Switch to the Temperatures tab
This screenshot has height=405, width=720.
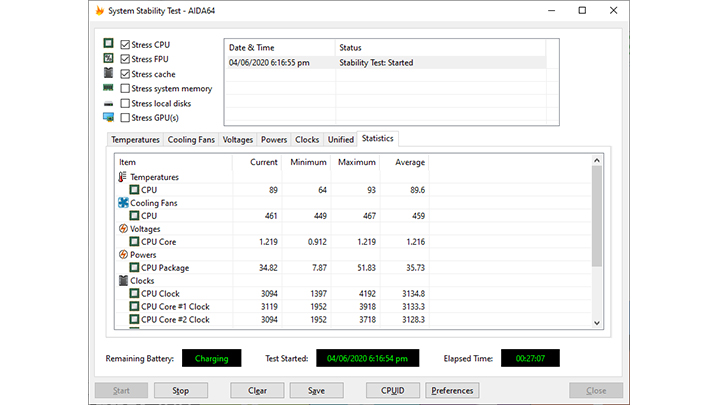coord(135,140)
